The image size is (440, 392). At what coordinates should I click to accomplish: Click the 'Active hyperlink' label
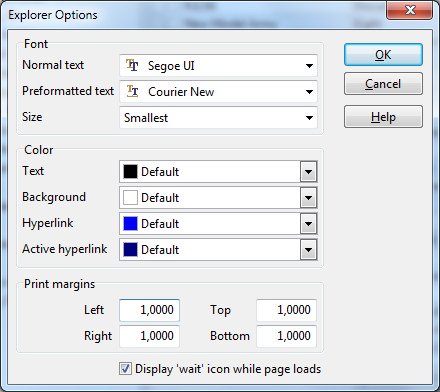coord(65,249)
